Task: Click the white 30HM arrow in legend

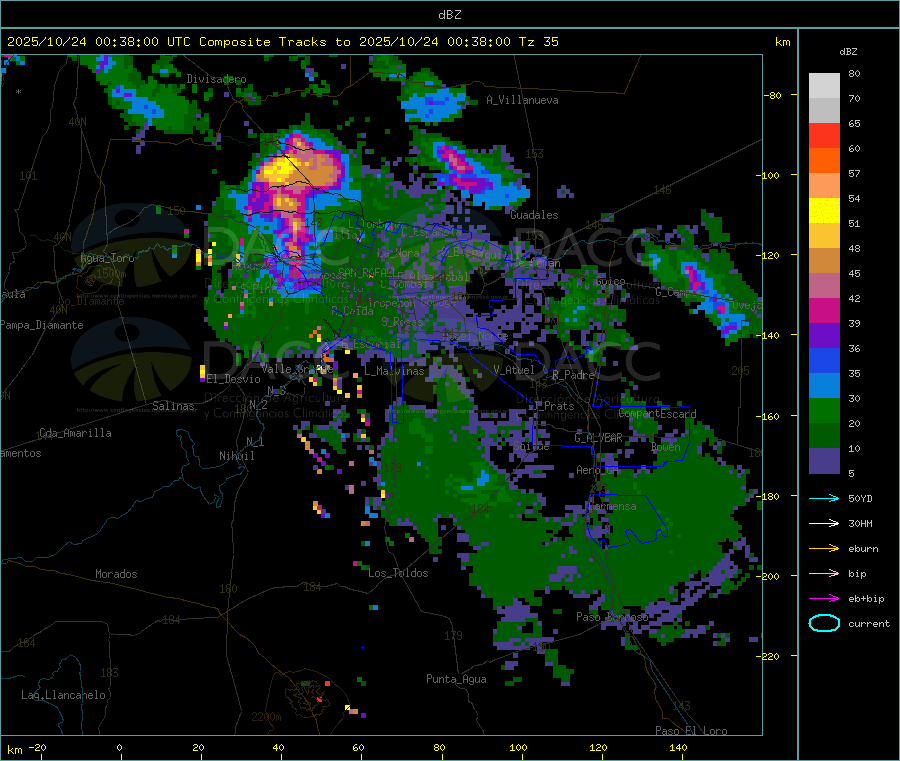Action: click(x=824, y=523)
